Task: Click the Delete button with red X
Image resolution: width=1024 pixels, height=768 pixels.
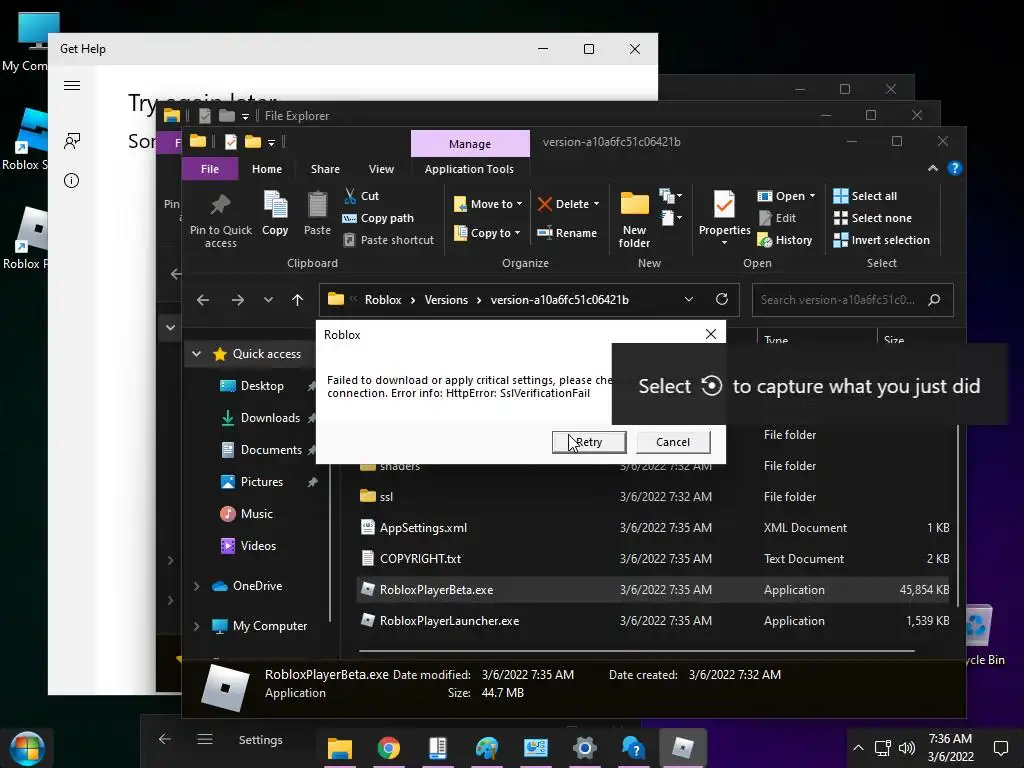Action: point(568,204)
